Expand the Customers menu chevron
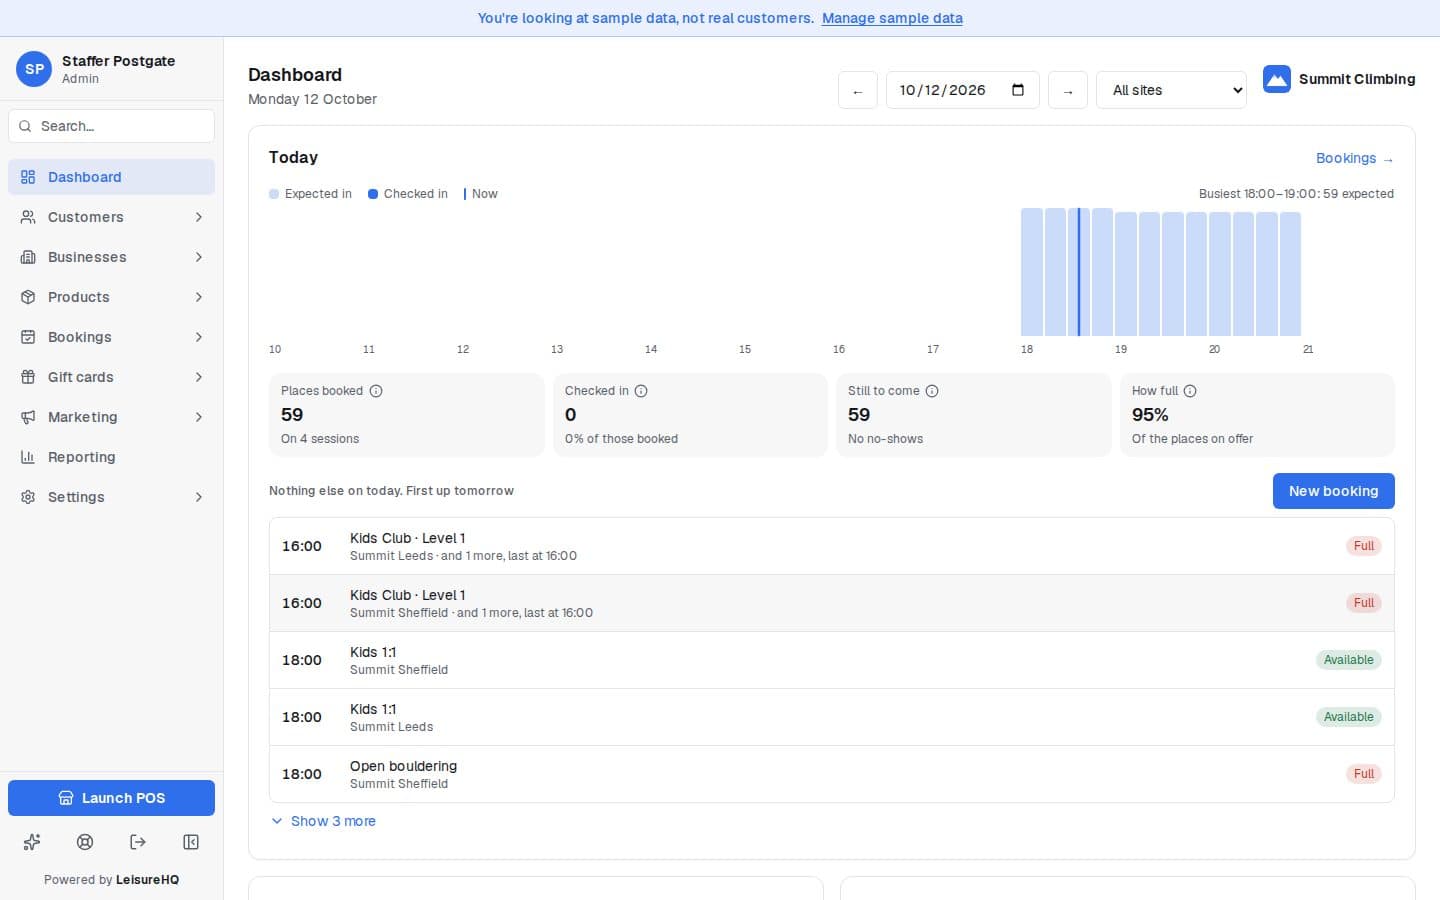Screen dimensions: 1440x900 click(x=199, y=217)
